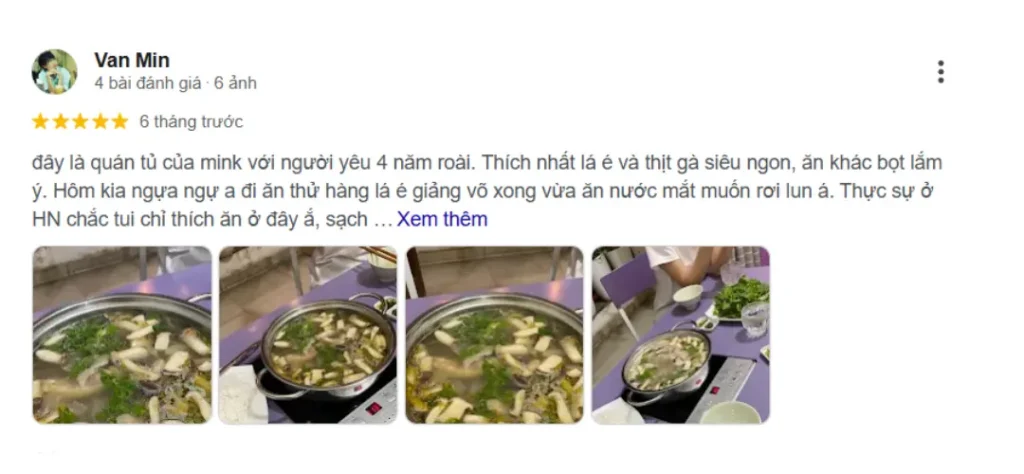
Task: Open reviewer name Van Min
Action: pyautogui.click(x=132, y=60)
